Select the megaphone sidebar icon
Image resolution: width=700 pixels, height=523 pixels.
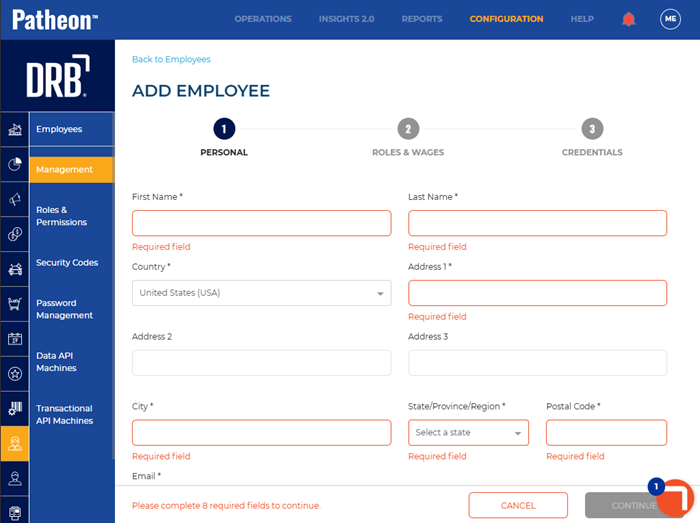pos(15,200)
